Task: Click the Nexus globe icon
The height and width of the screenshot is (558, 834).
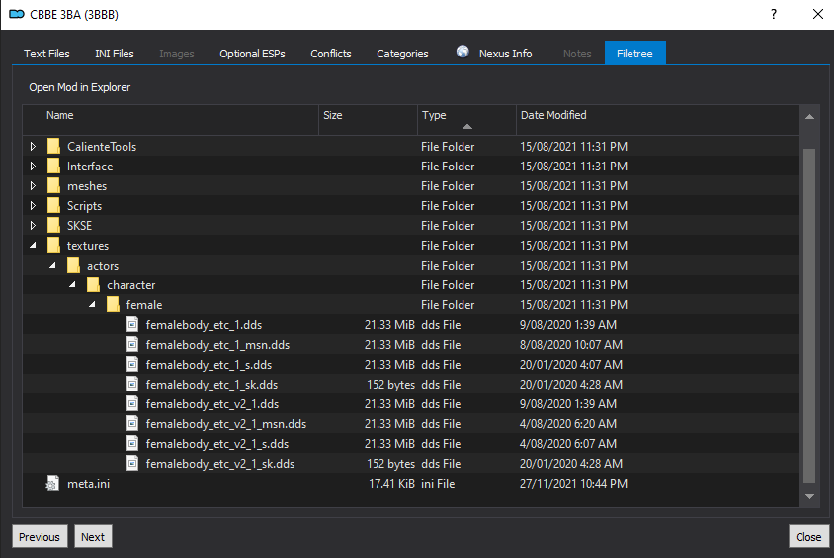Action: [463, 52]
